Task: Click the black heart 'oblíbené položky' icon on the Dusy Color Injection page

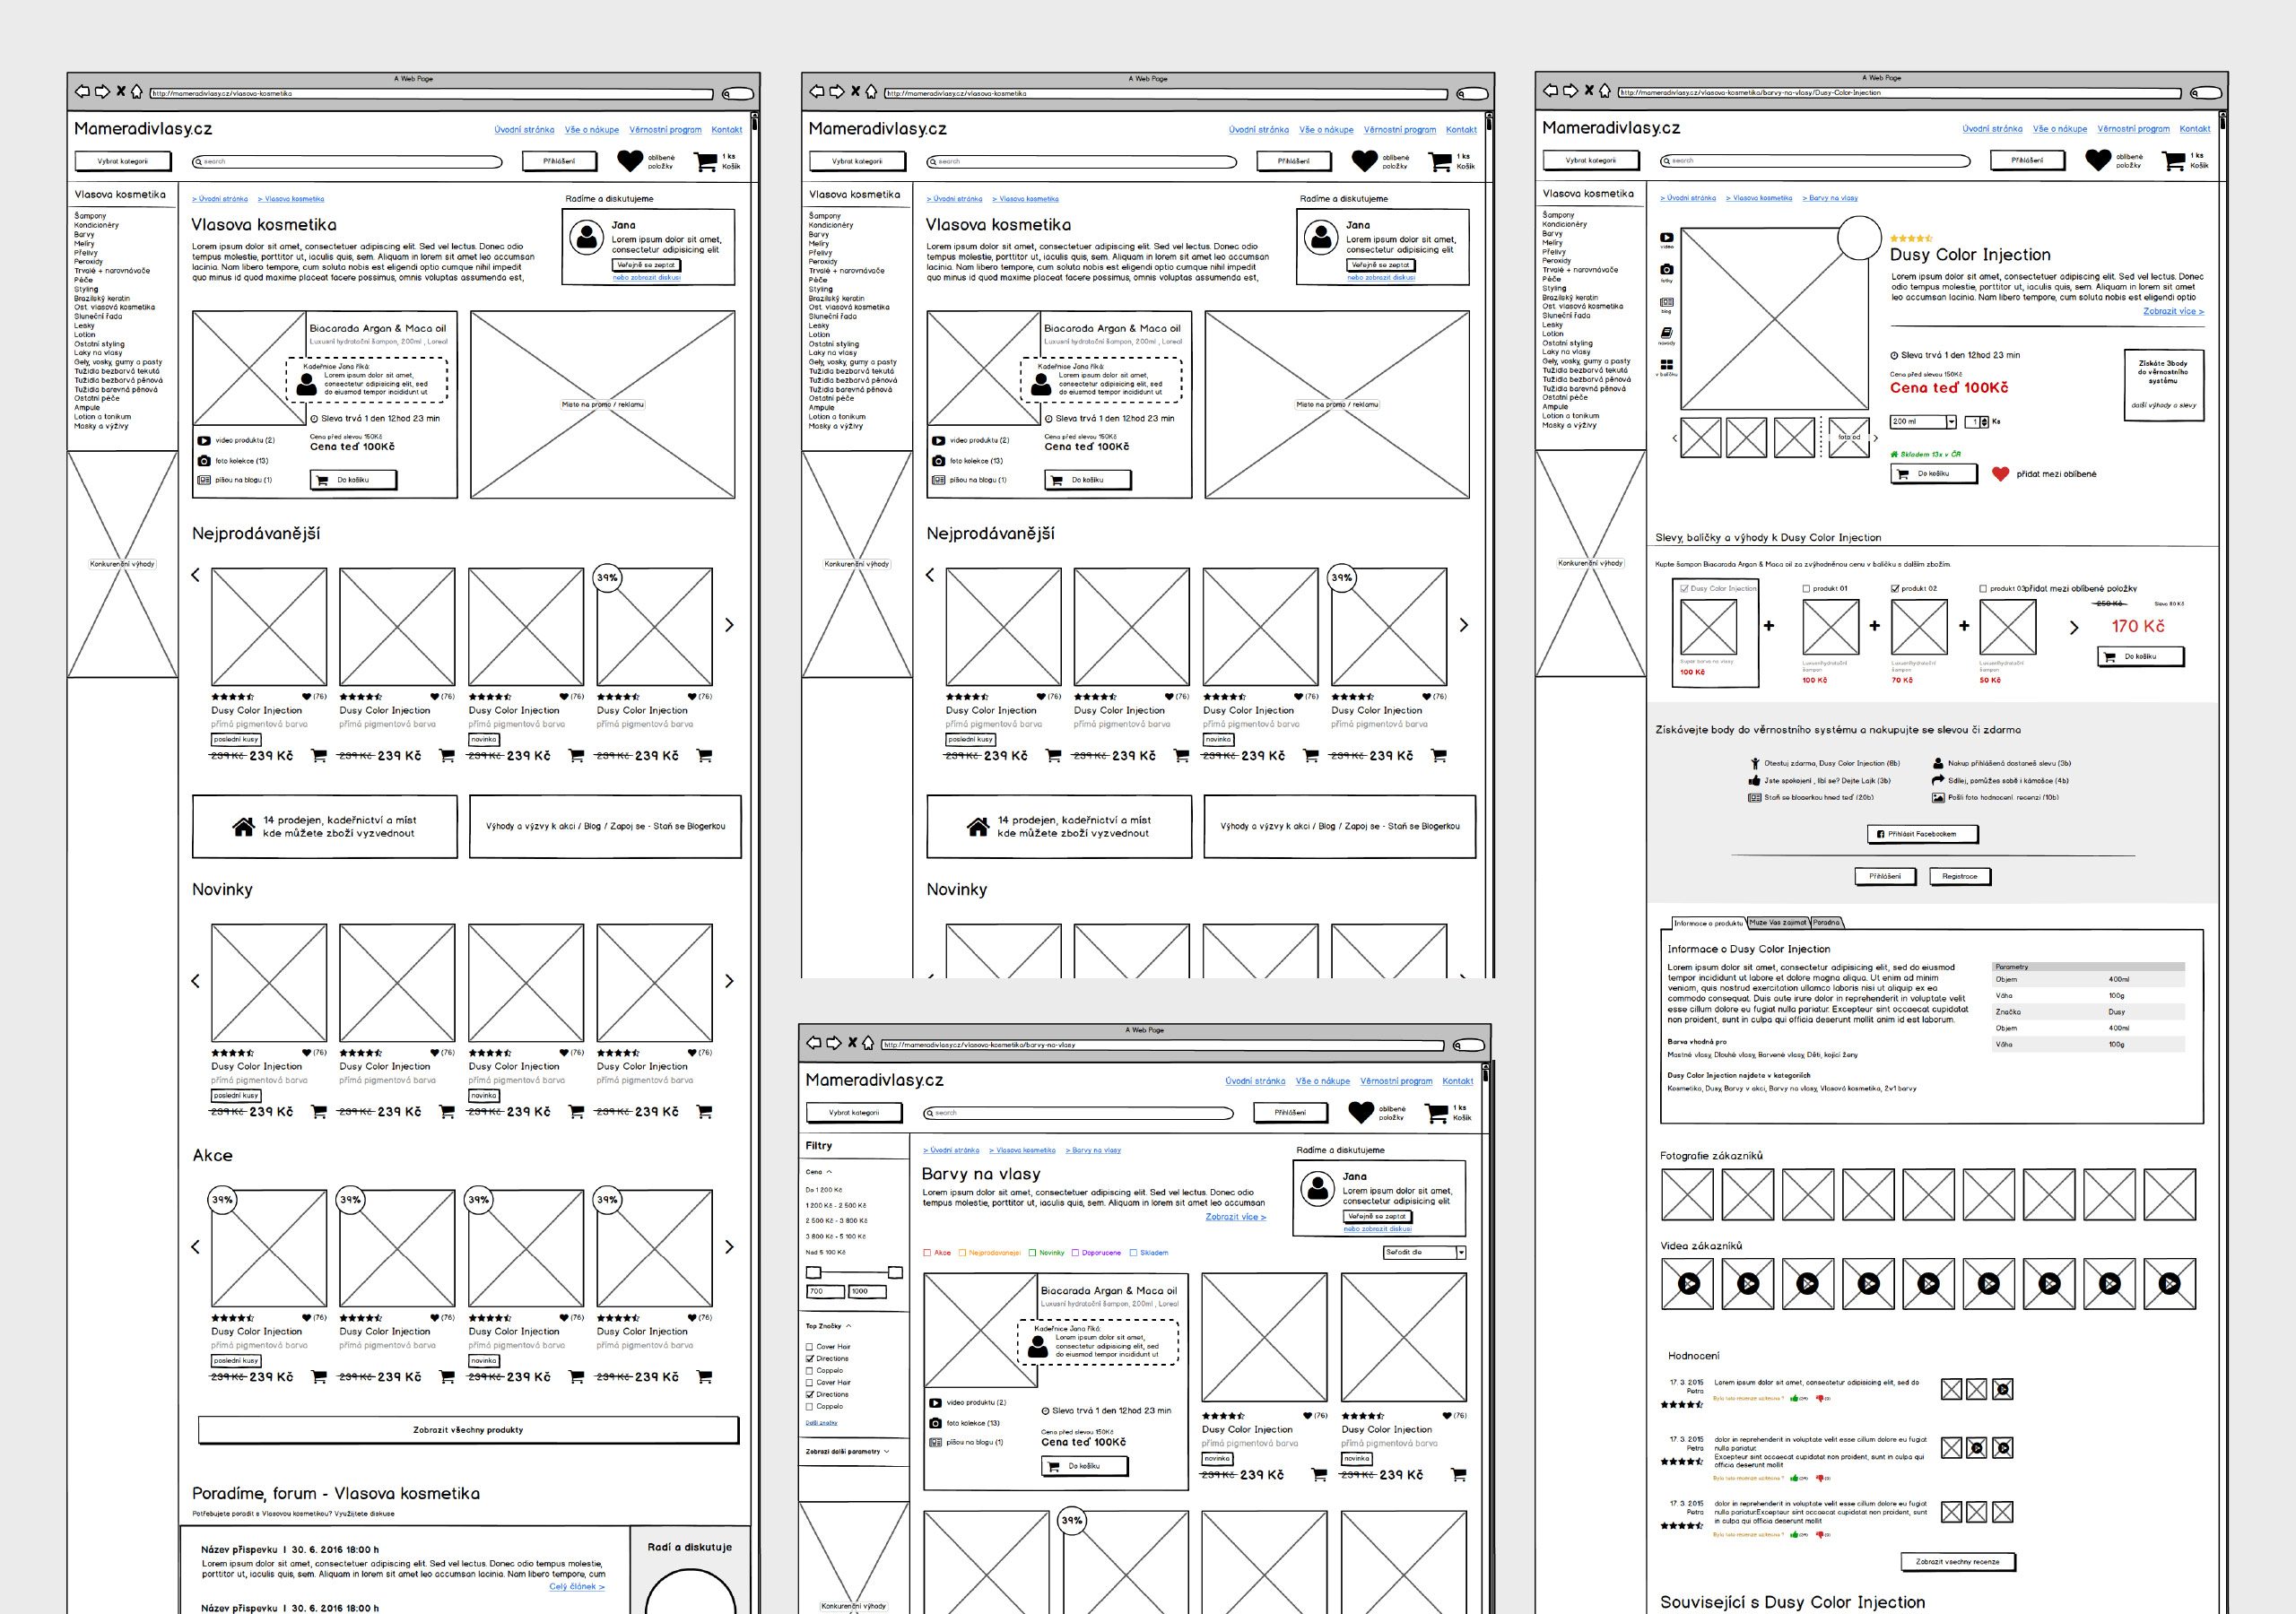Action: [x=2098, y=160]
